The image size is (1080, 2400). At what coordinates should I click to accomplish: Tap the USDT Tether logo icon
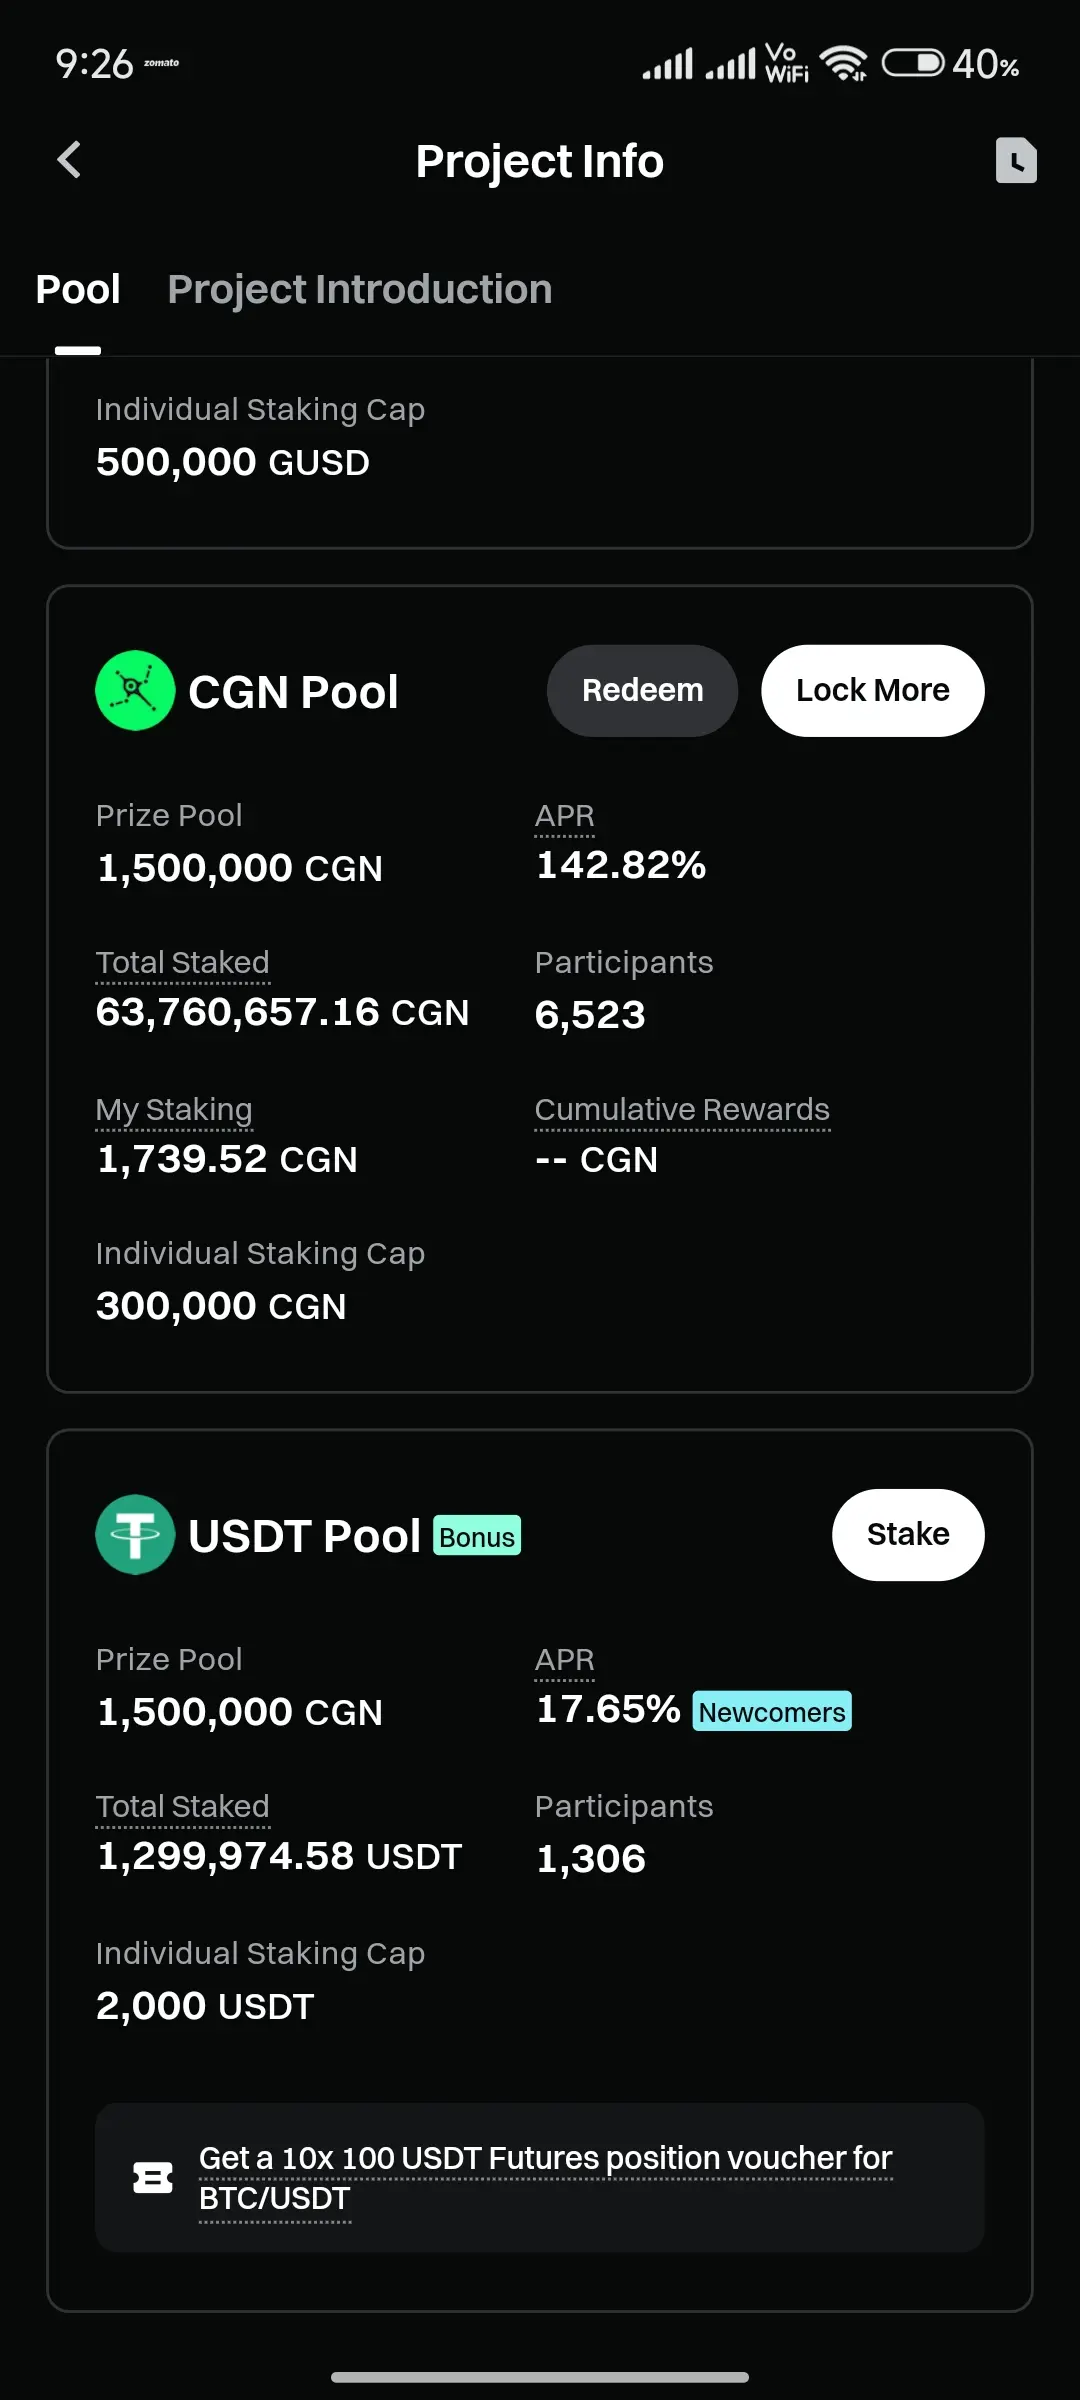tap(135, 1535)
